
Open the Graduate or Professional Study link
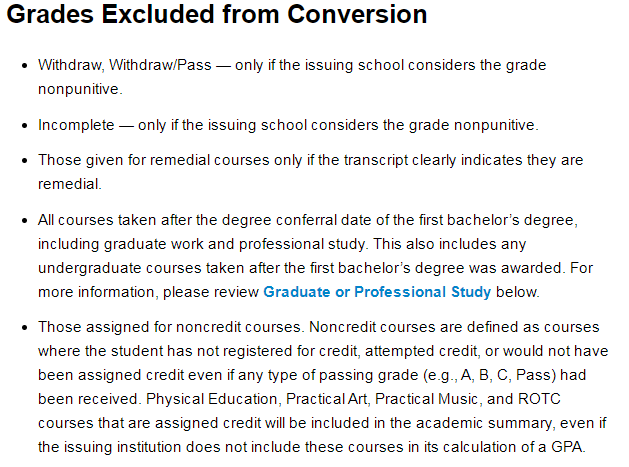point(377,292)
